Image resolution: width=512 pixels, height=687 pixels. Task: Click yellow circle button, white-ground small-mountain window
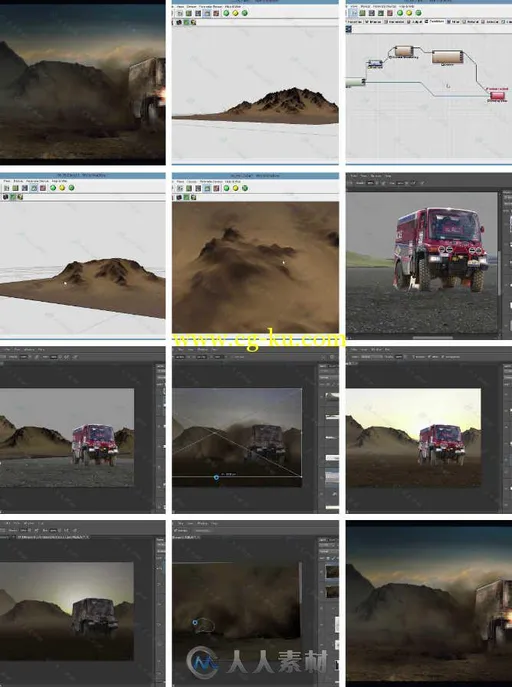(x=235, y=13)
